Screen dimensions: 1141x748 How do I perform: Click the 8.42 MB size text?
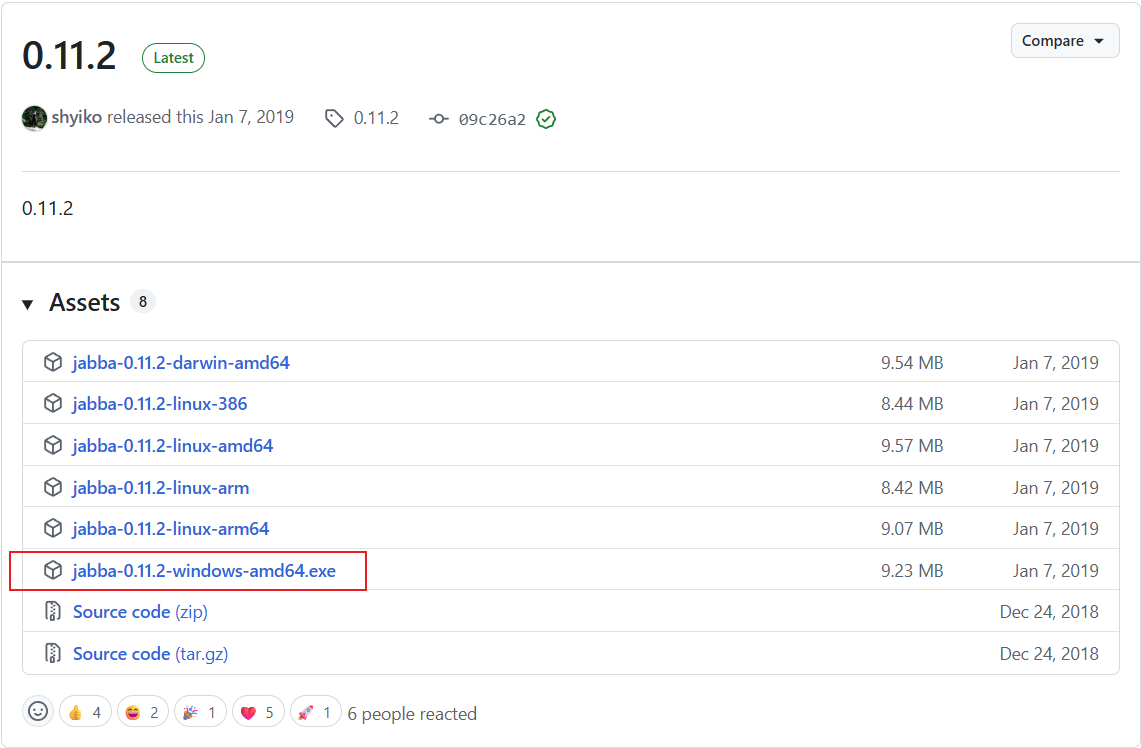[x=912, y=488]
